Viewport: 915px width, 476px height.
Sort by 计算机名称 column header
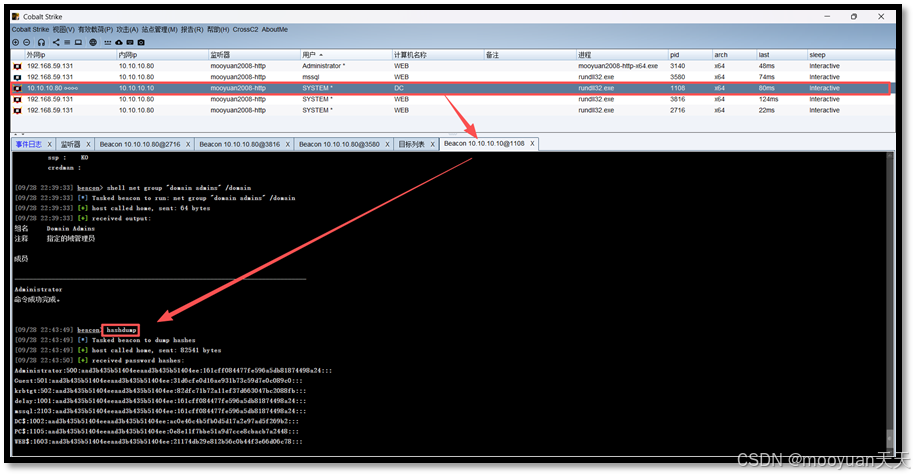coord(437,55)
